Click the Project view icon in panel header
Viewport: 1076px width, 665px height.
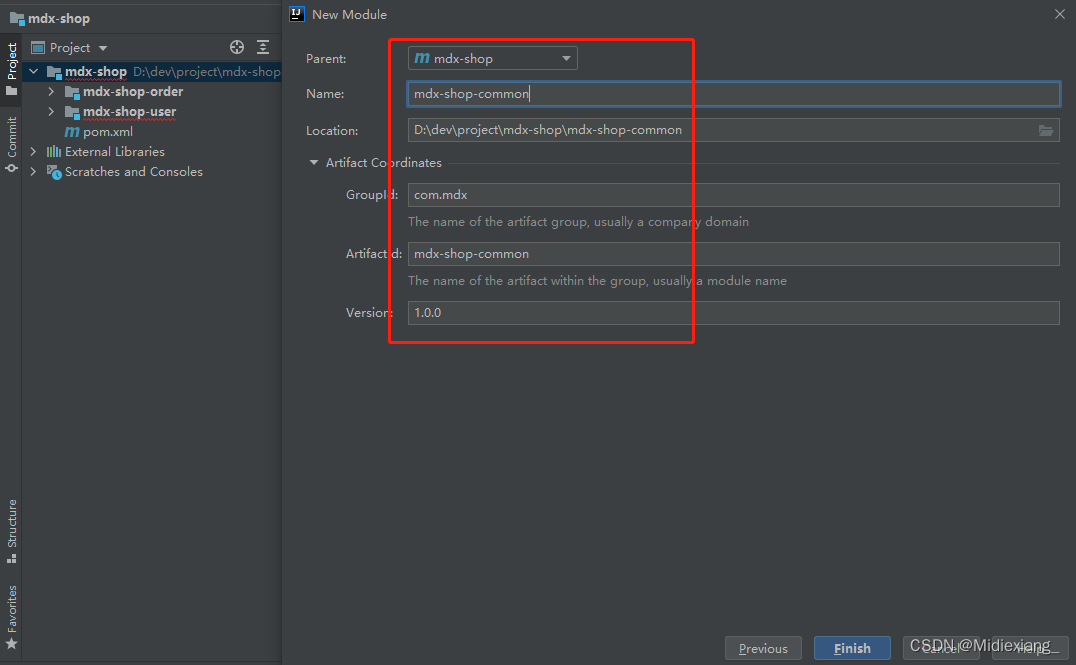pos(38,47)
